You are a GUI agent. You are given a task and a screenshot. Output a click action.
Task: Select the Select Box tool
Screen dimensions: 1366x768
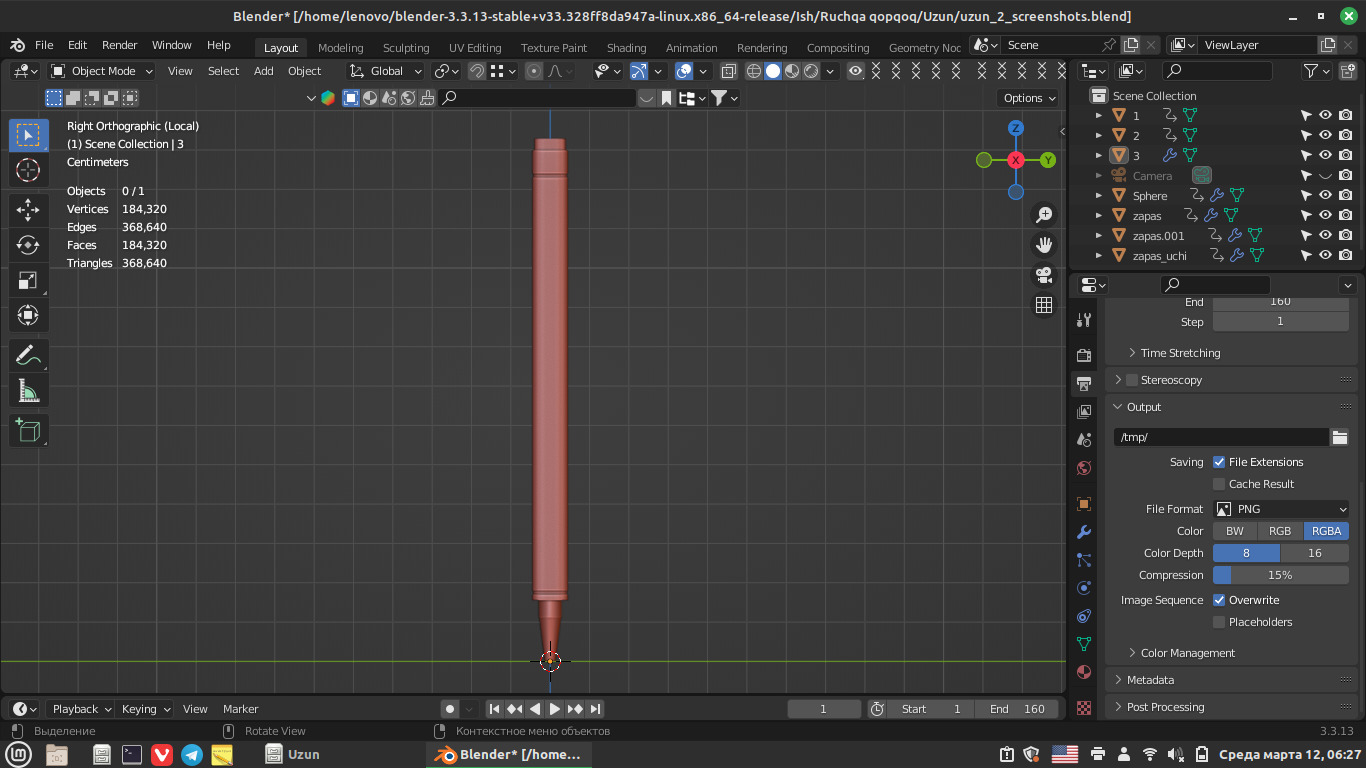(28, 135)
